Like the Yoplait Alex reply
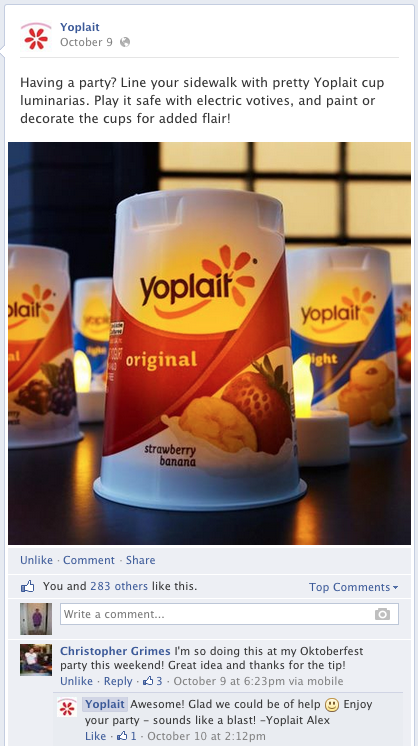 [x=96, y=736]
